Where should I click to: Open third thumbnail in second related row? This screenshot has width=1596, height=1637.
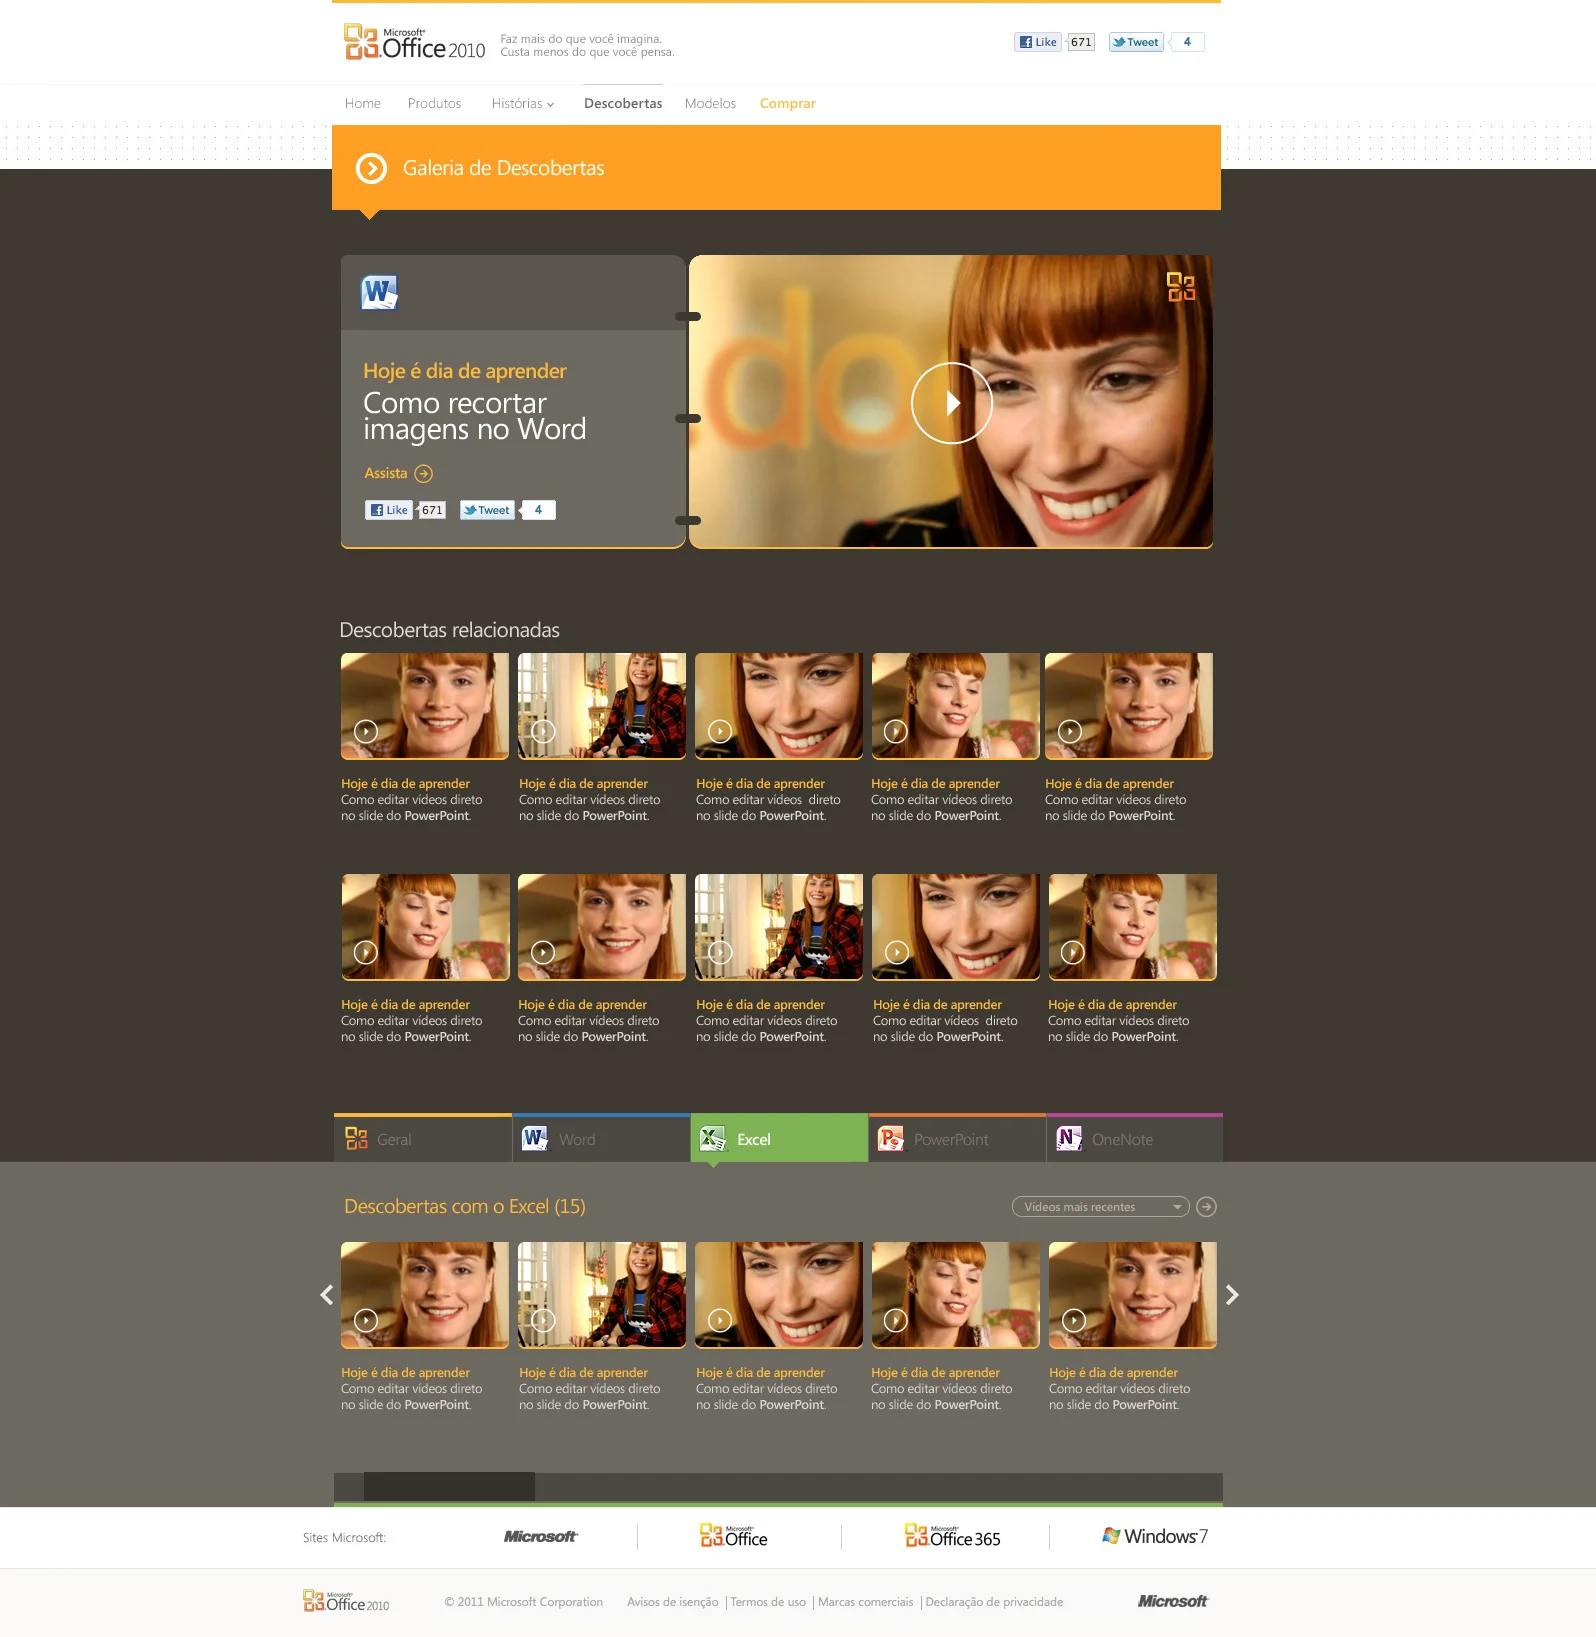point(779,926)
